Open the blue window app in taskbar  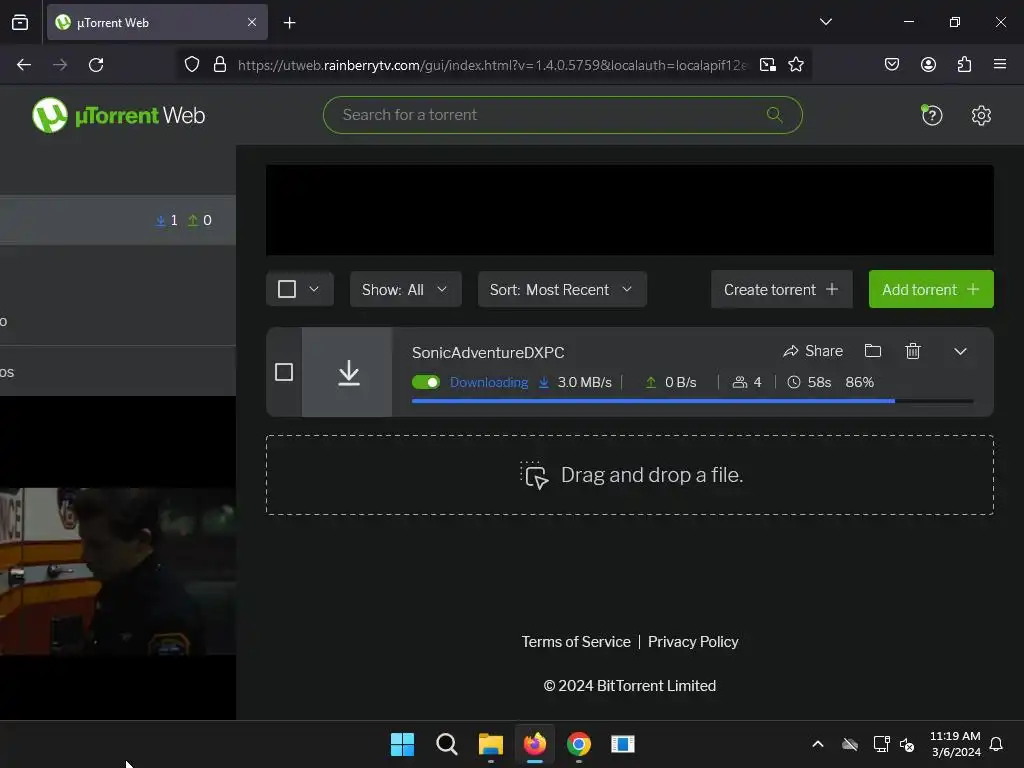click(x=622, y=744)
